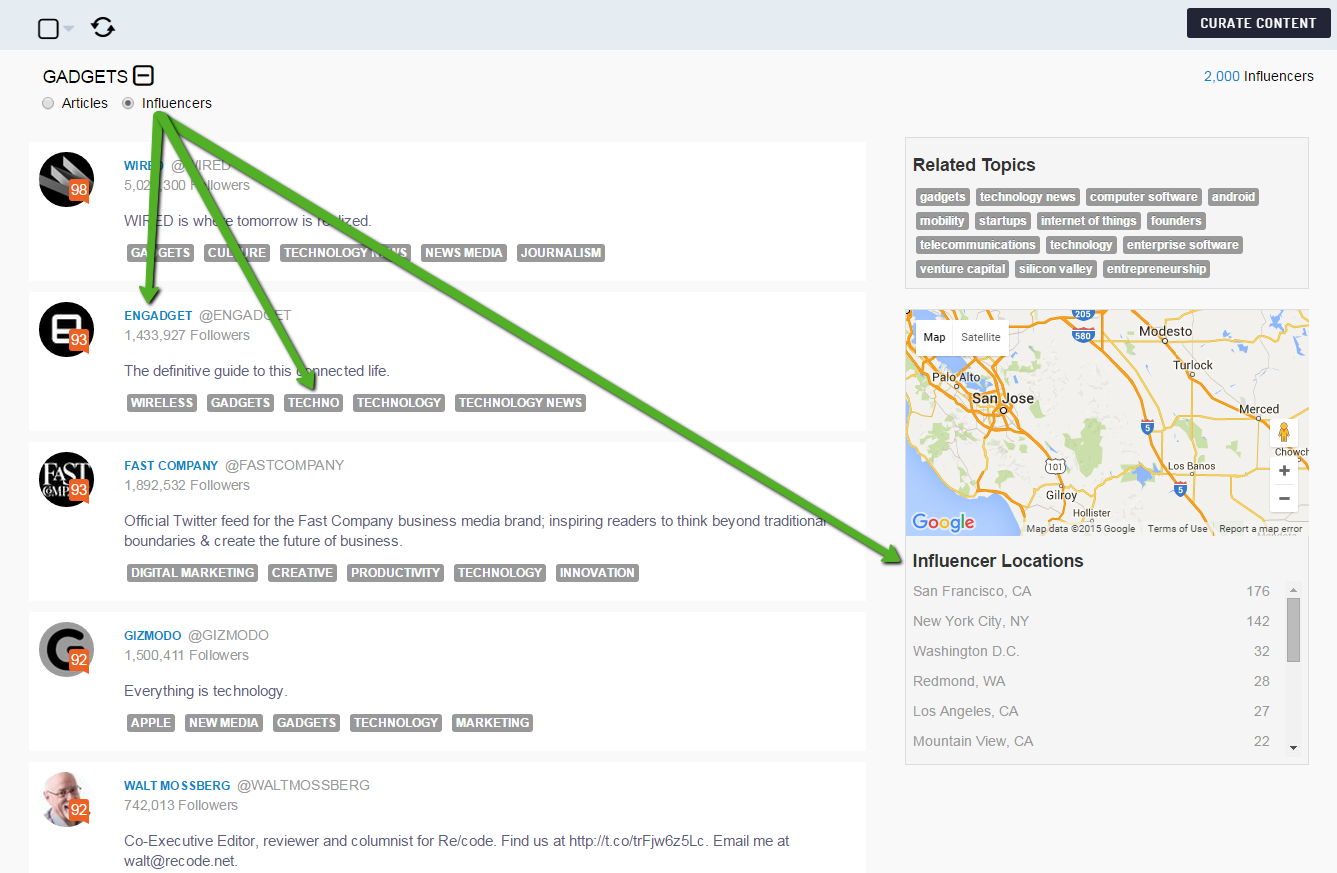Click the Redmond, WA location row
Image resolution: width=1337 pixels, height=873 pixels.
1091,681
